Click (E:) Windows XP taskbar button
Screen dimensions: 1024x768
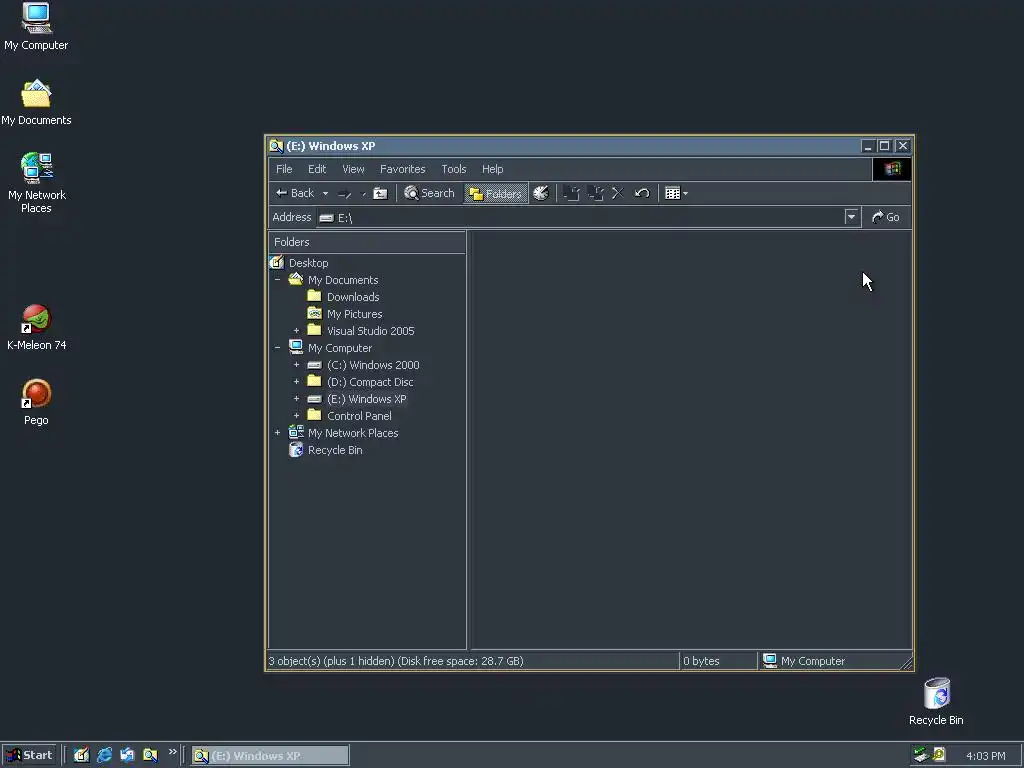tap(270, 756)
